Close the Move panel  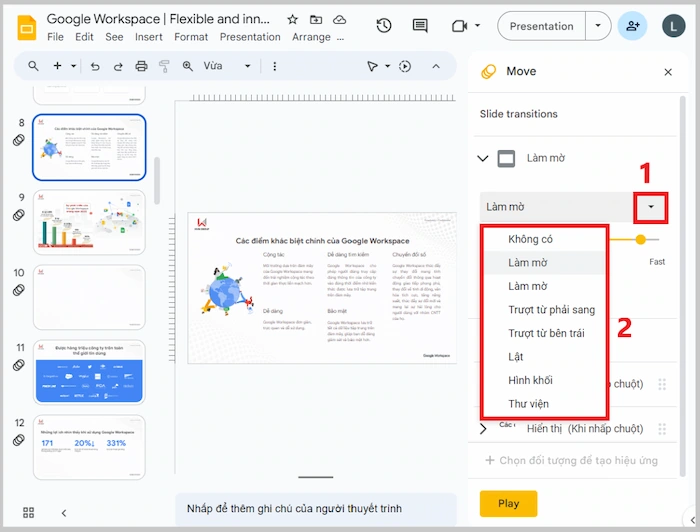pos(668,72)
